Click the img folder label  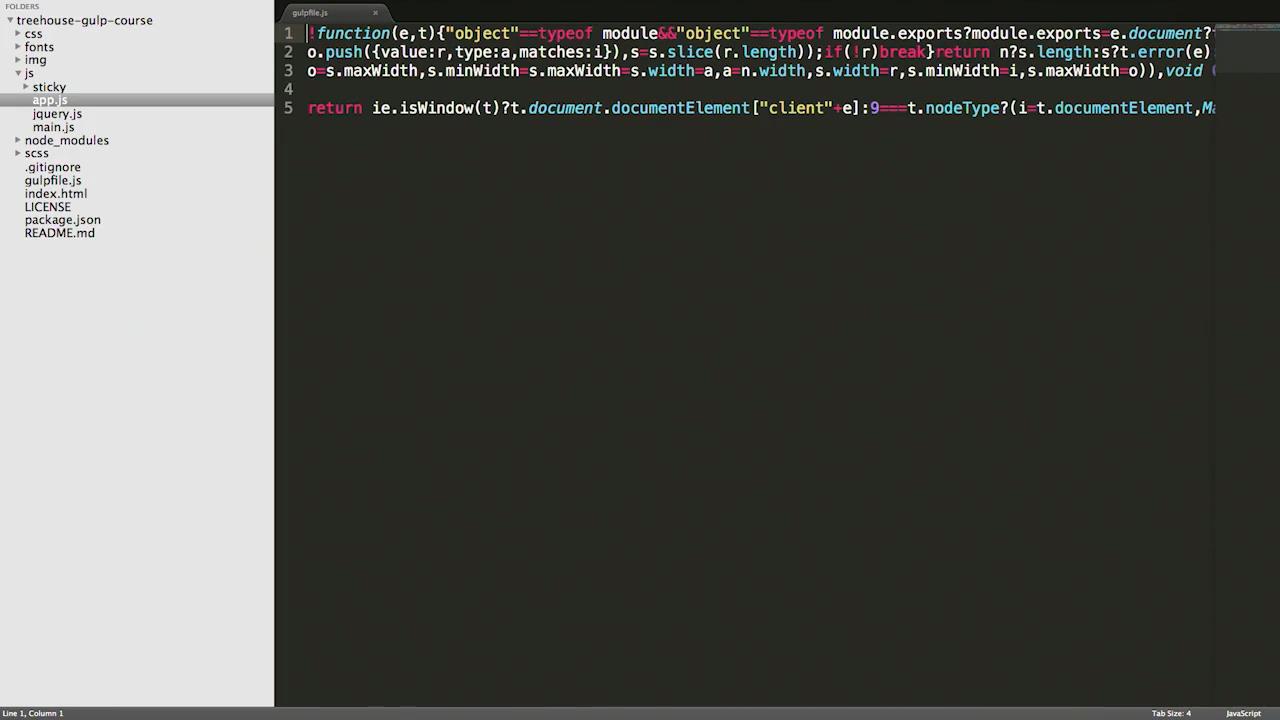(36, 60)
